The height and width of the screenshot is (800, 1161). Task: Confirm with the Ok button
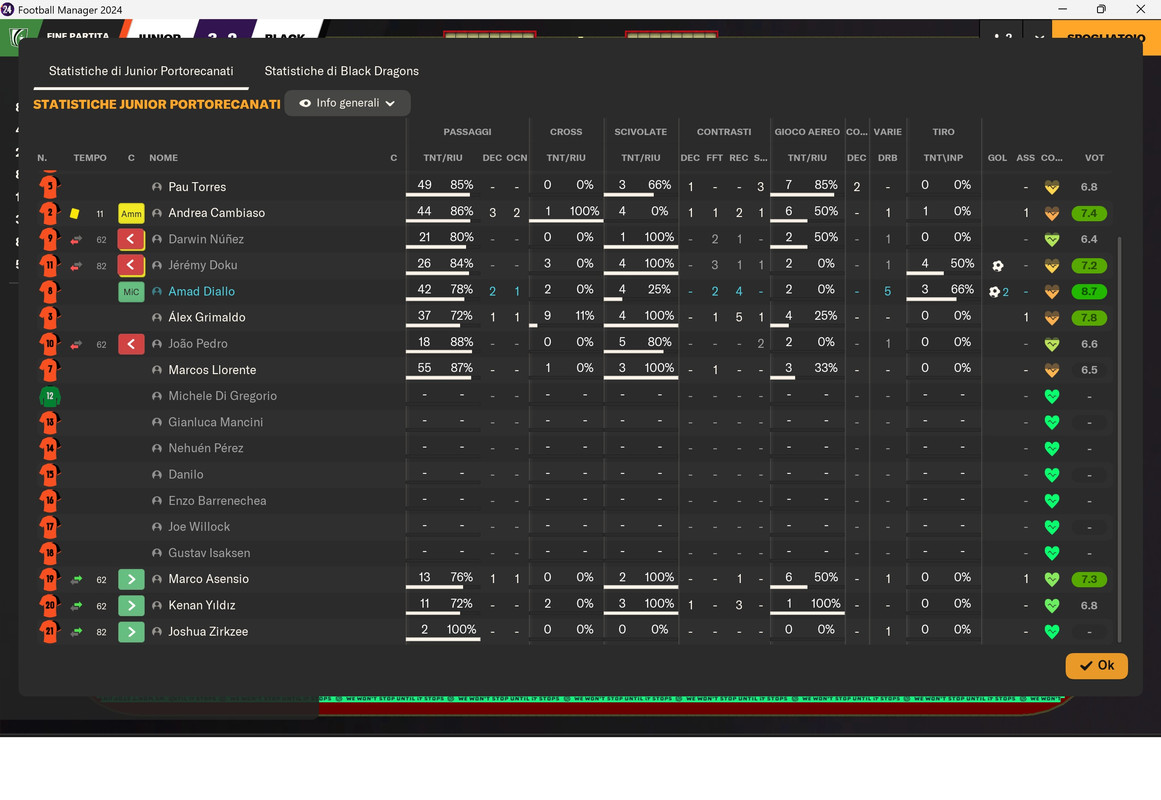(1097, 665)
